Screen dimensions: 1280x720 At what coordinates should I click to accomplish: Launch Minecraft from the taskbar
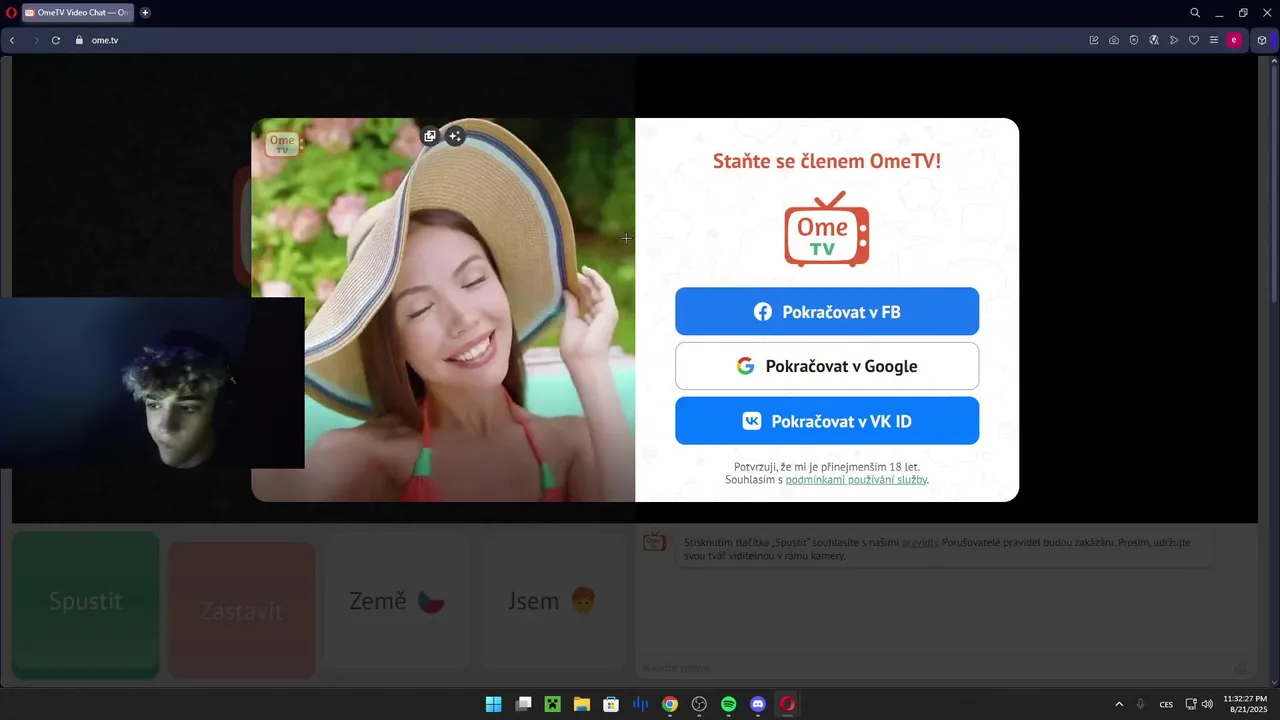point(552,704)
